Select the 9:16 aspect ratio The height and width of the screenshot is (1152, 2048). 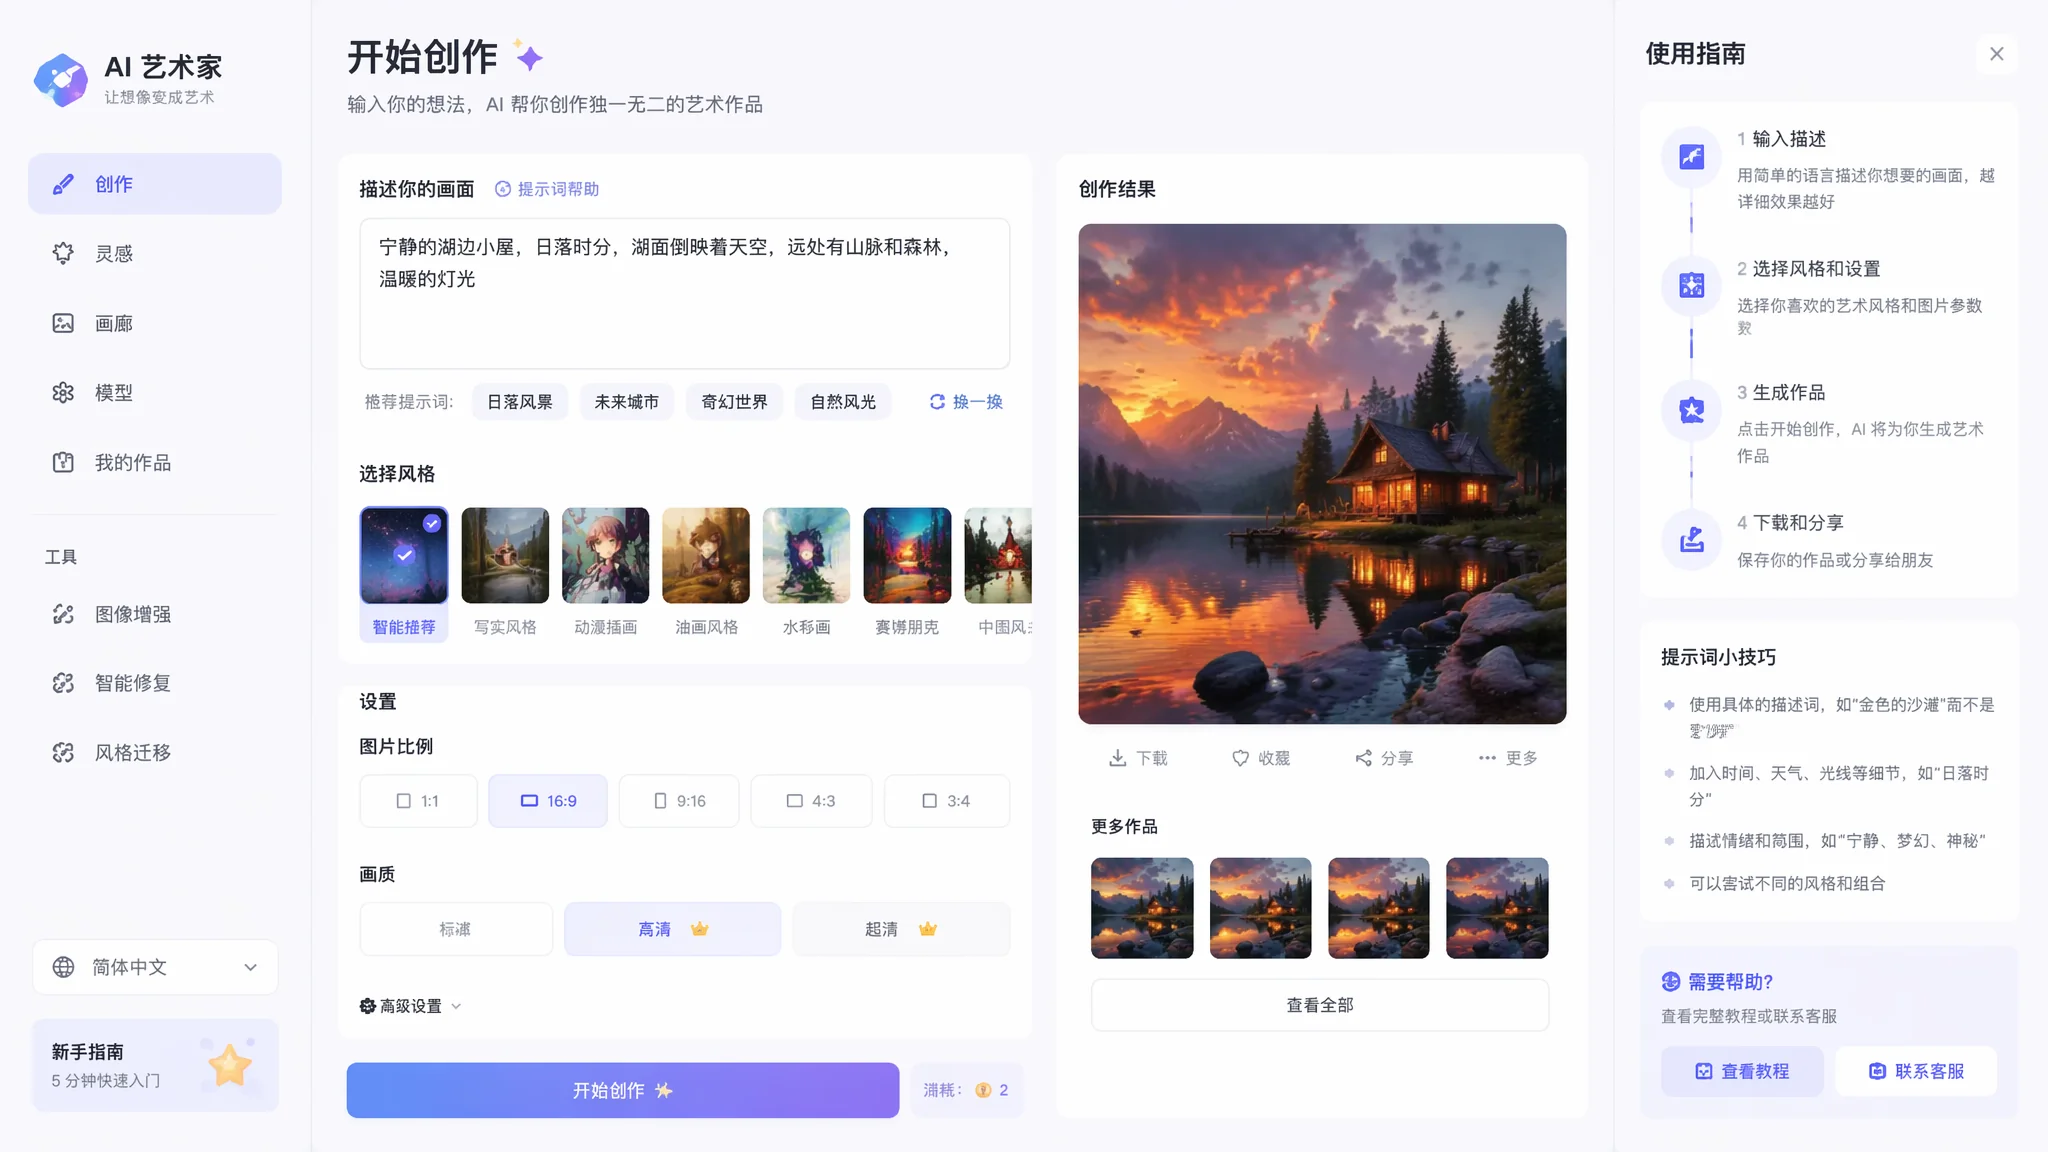tap(679, 801)
